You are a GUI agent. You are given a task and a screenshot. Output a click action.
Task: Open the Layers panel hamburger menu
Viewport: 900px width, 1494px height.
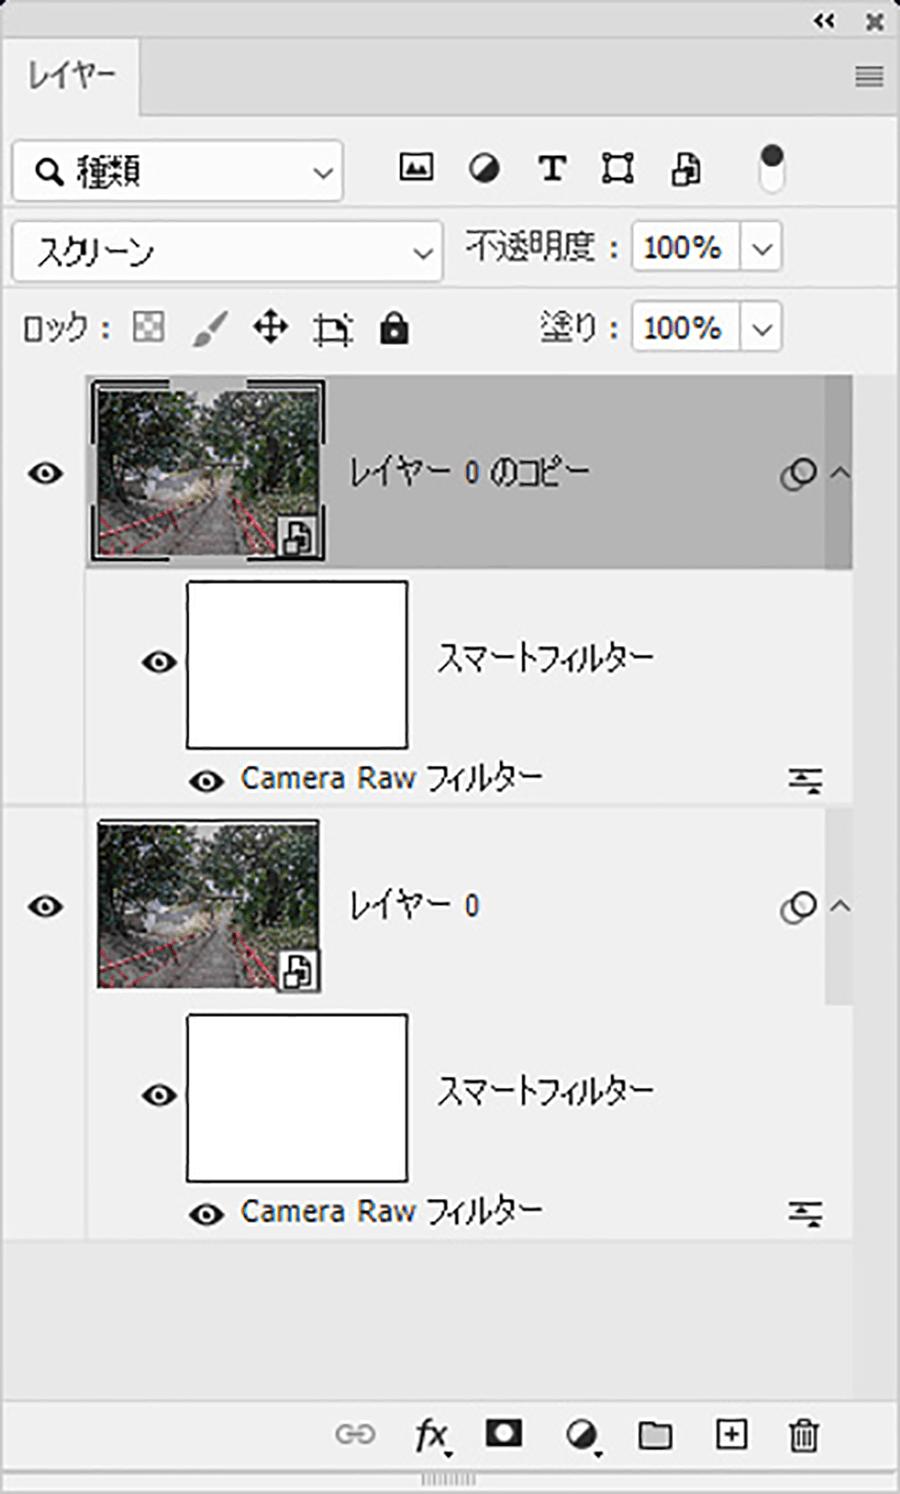pyautogui.click(x=869, y=76)
